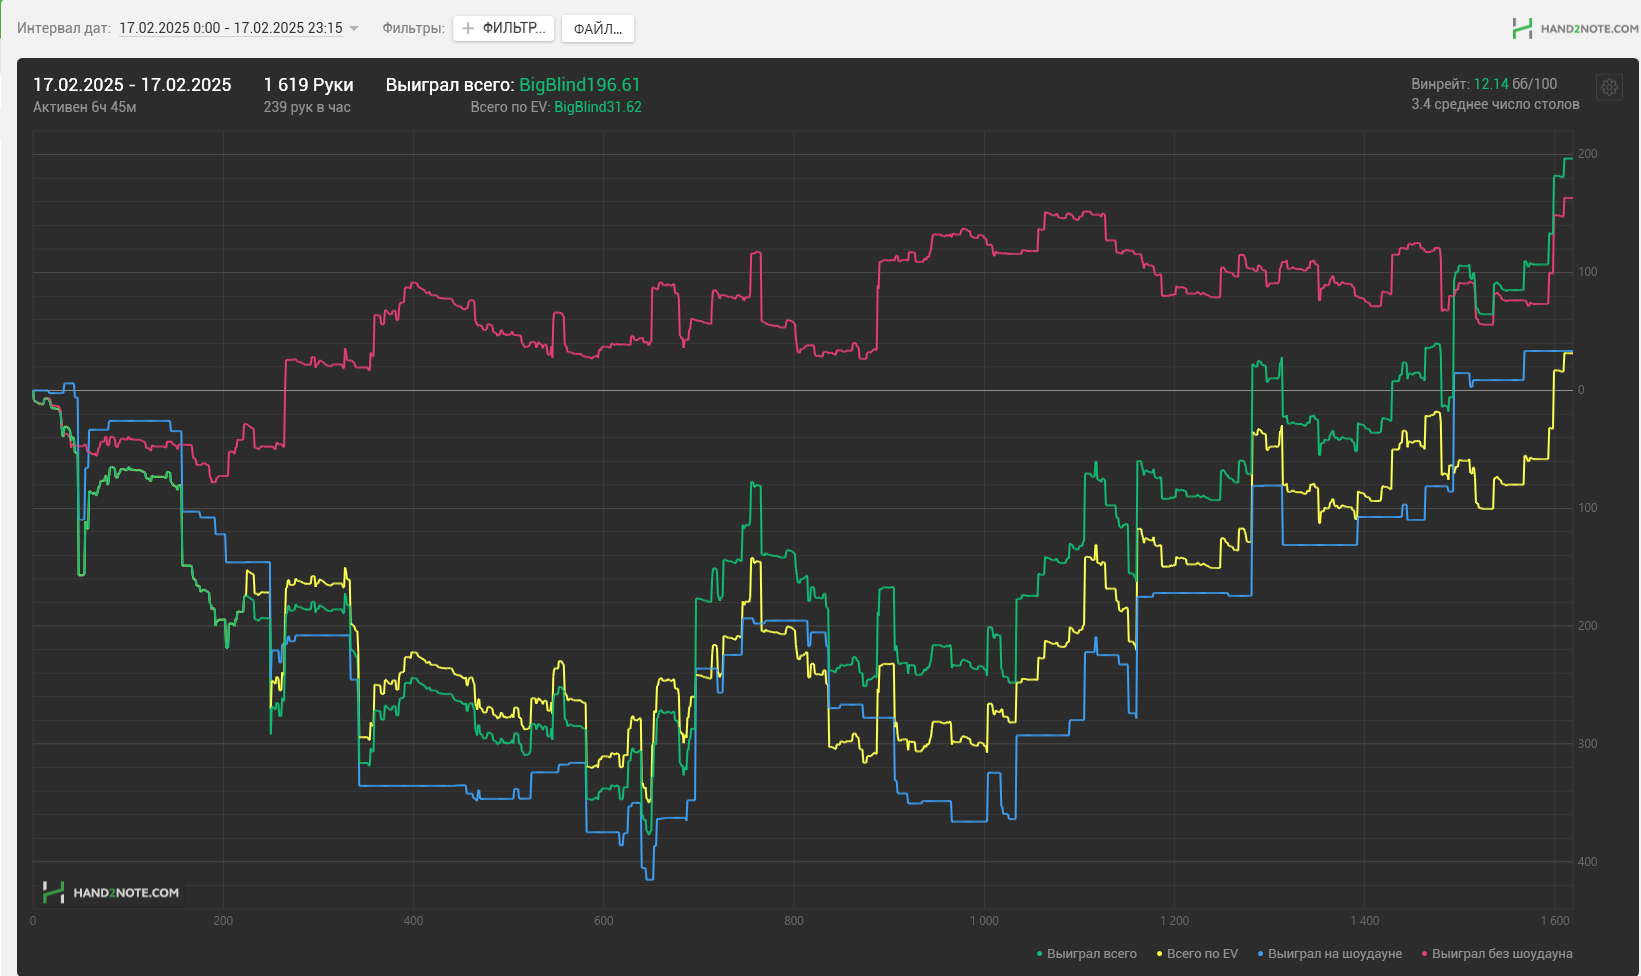This screenshot has width=1641, height=976.
Task: Toggle the Всего по EV legend series
Action: click(1197, 954)
